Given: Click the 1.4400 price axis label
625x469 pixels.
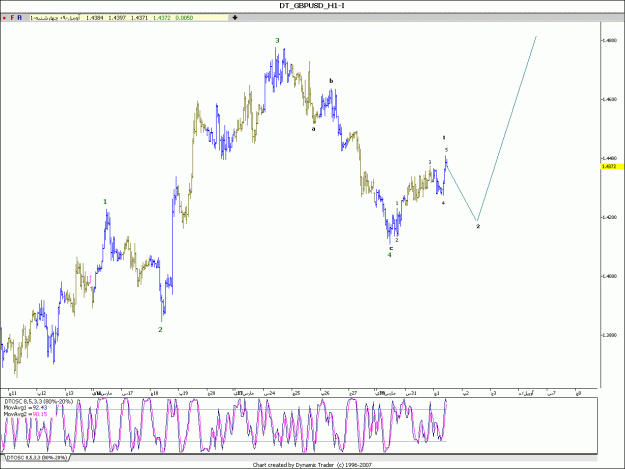Looking at the screenshot, I should tap(609, 158).
